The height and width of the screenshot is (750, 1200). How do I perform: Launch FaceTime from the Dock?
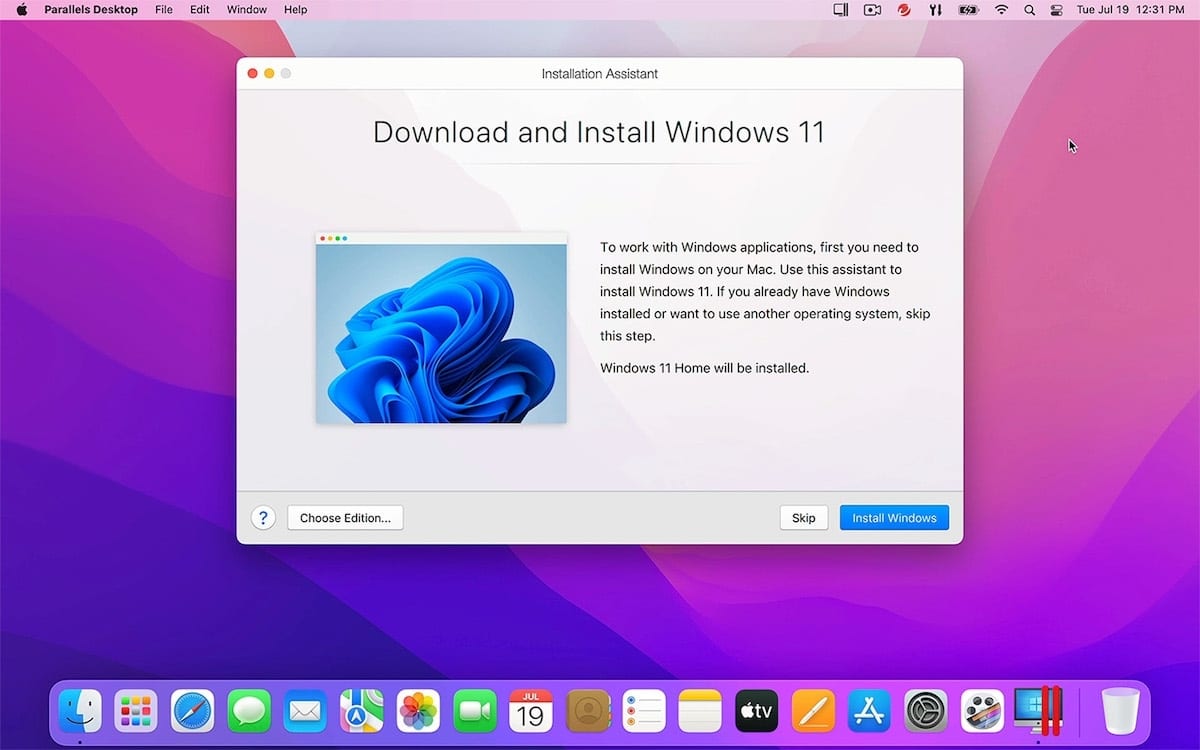[475, 711]
